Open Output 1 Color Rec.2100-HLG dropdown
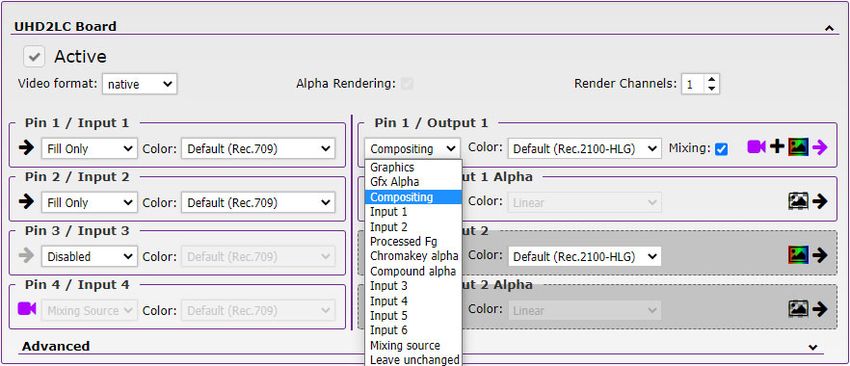Screen dimensions: 850x366 tap(584, 149)
